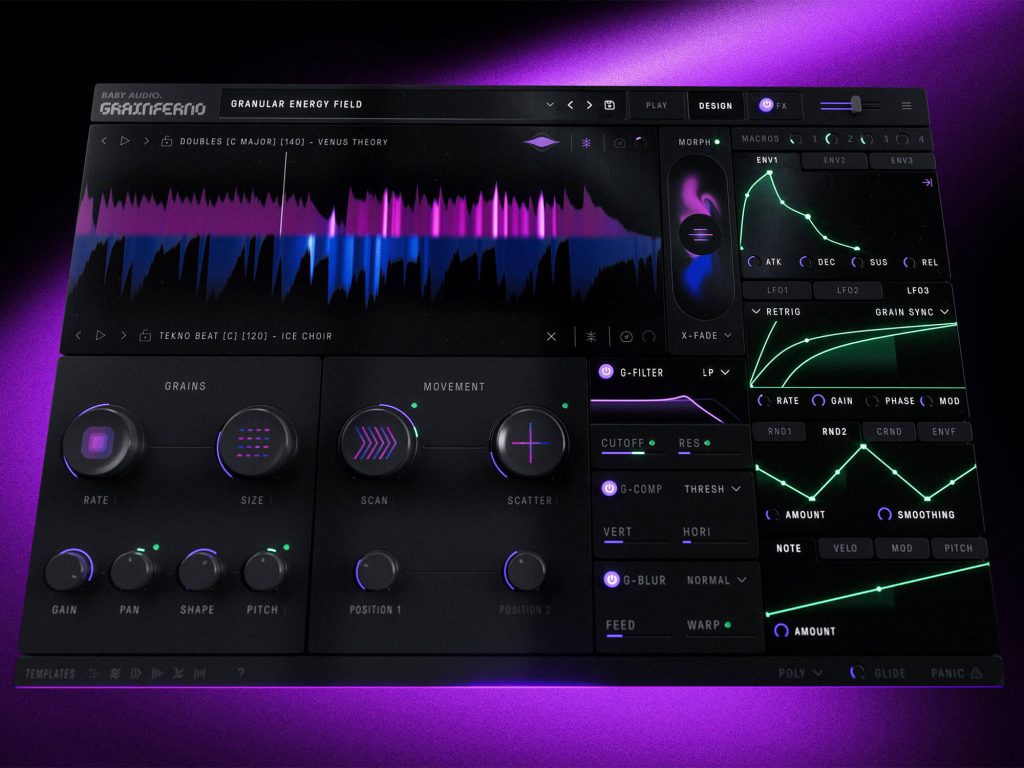The height and width of the screenshot is (768, 1024).
Task: Toggle the Scan modulation indicator dot
Action: click(414, 406)
